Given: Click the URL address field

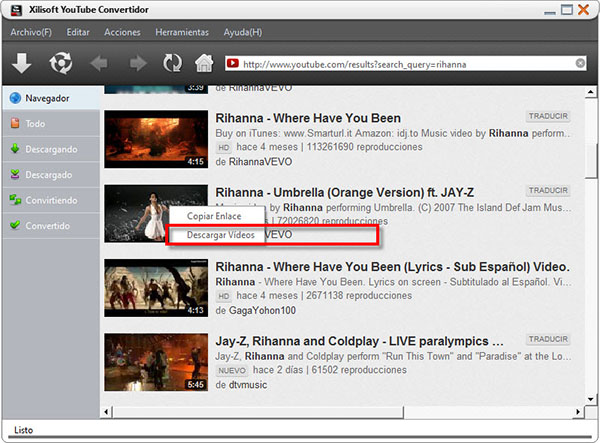Looking at the screenshot, I should pos(406,64).
